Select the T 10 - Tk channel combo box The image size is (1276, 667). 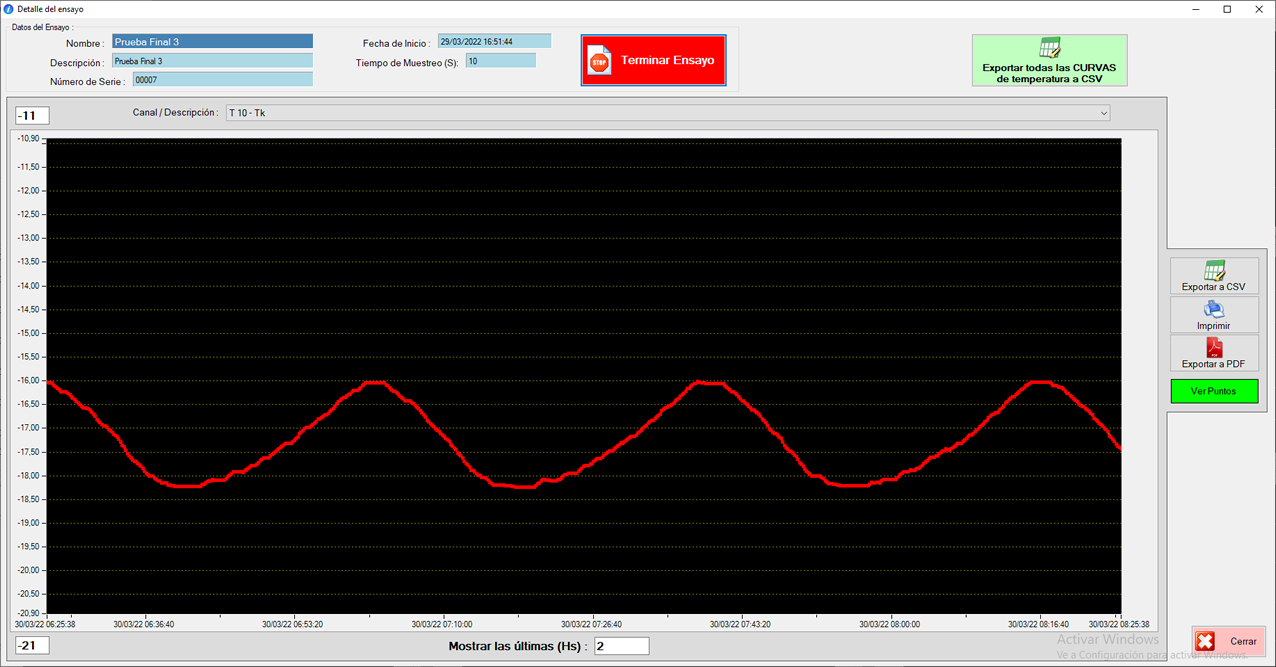660,113
